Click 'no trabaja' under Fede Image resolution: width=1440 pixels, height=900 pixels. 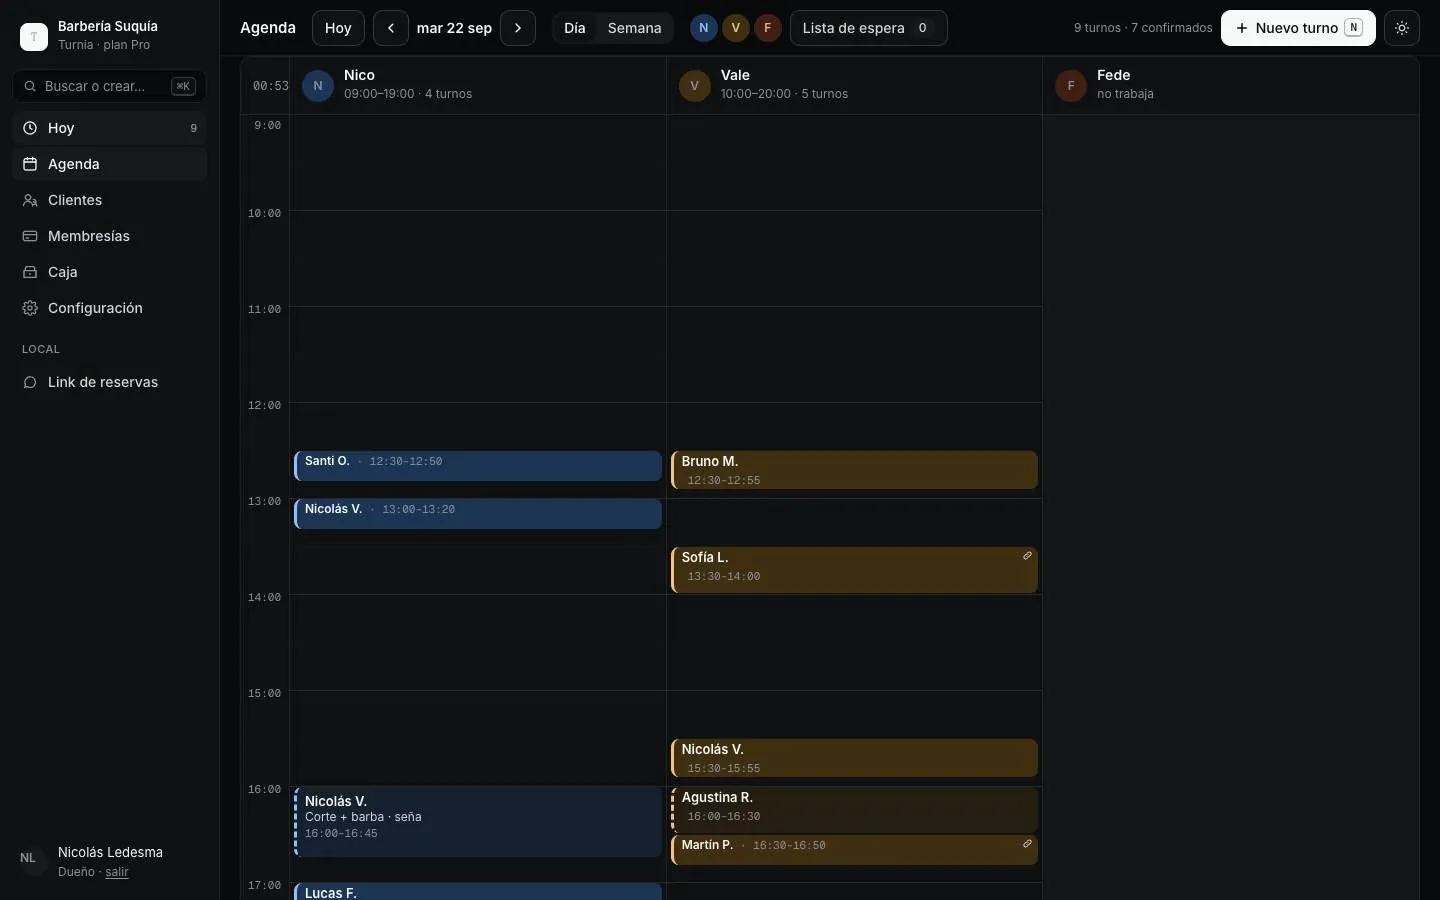tap(1125, 94)
